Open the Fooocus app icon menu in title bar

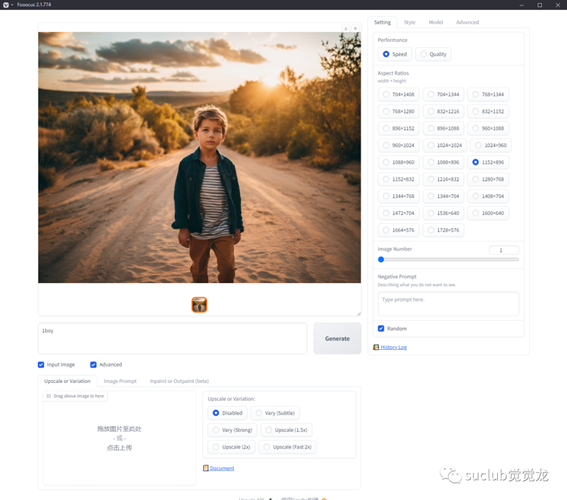coord(6,5)
